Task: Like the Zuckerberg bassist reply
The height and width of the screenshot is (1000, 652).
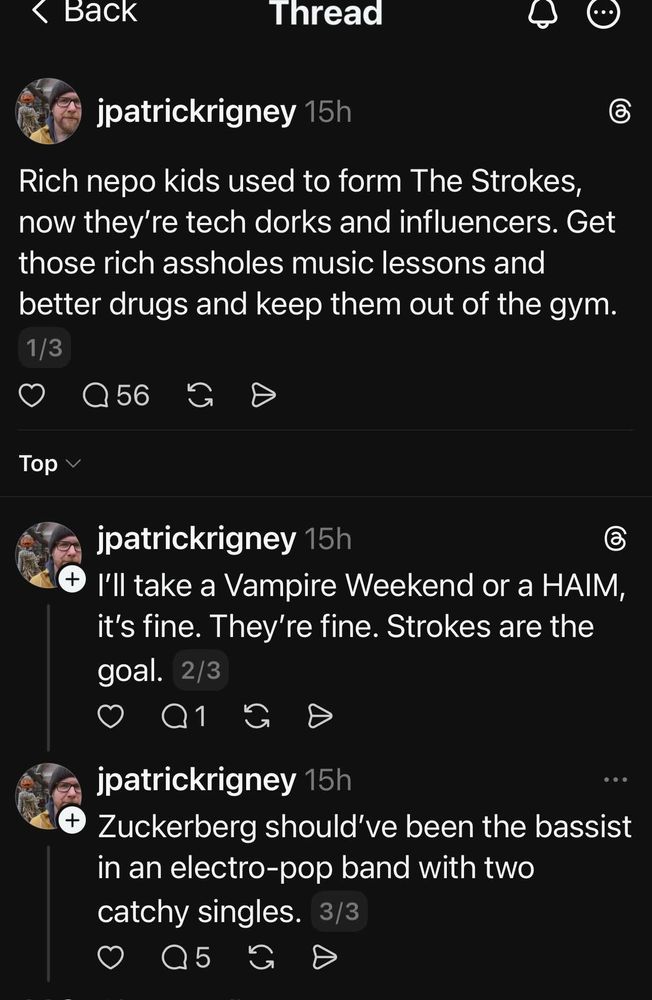Action: [111, 957]
